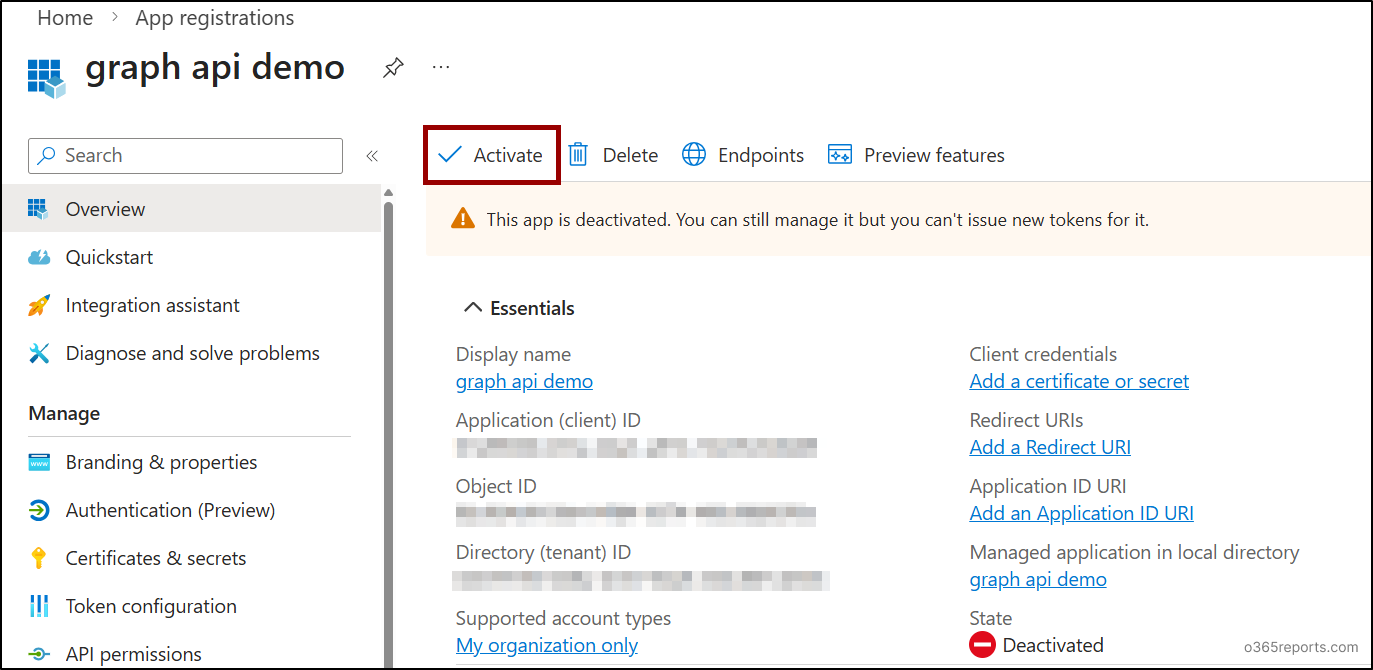Click the Essentials heading text
Viewport: 1373px width, 670px height.
[x=532, y=309]
